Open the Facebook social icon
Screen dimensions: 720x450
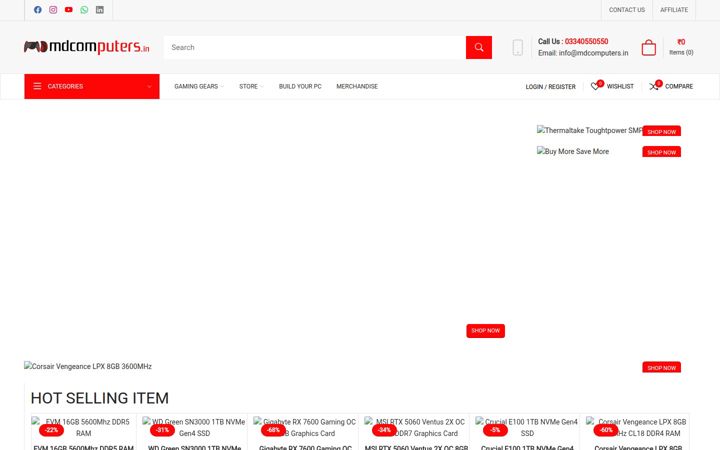[x=38, y=10]
